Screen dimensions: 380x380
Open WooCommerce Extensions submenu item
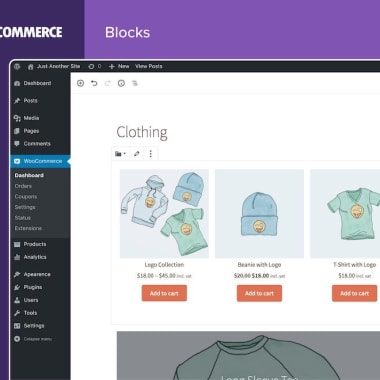(28, 228)
